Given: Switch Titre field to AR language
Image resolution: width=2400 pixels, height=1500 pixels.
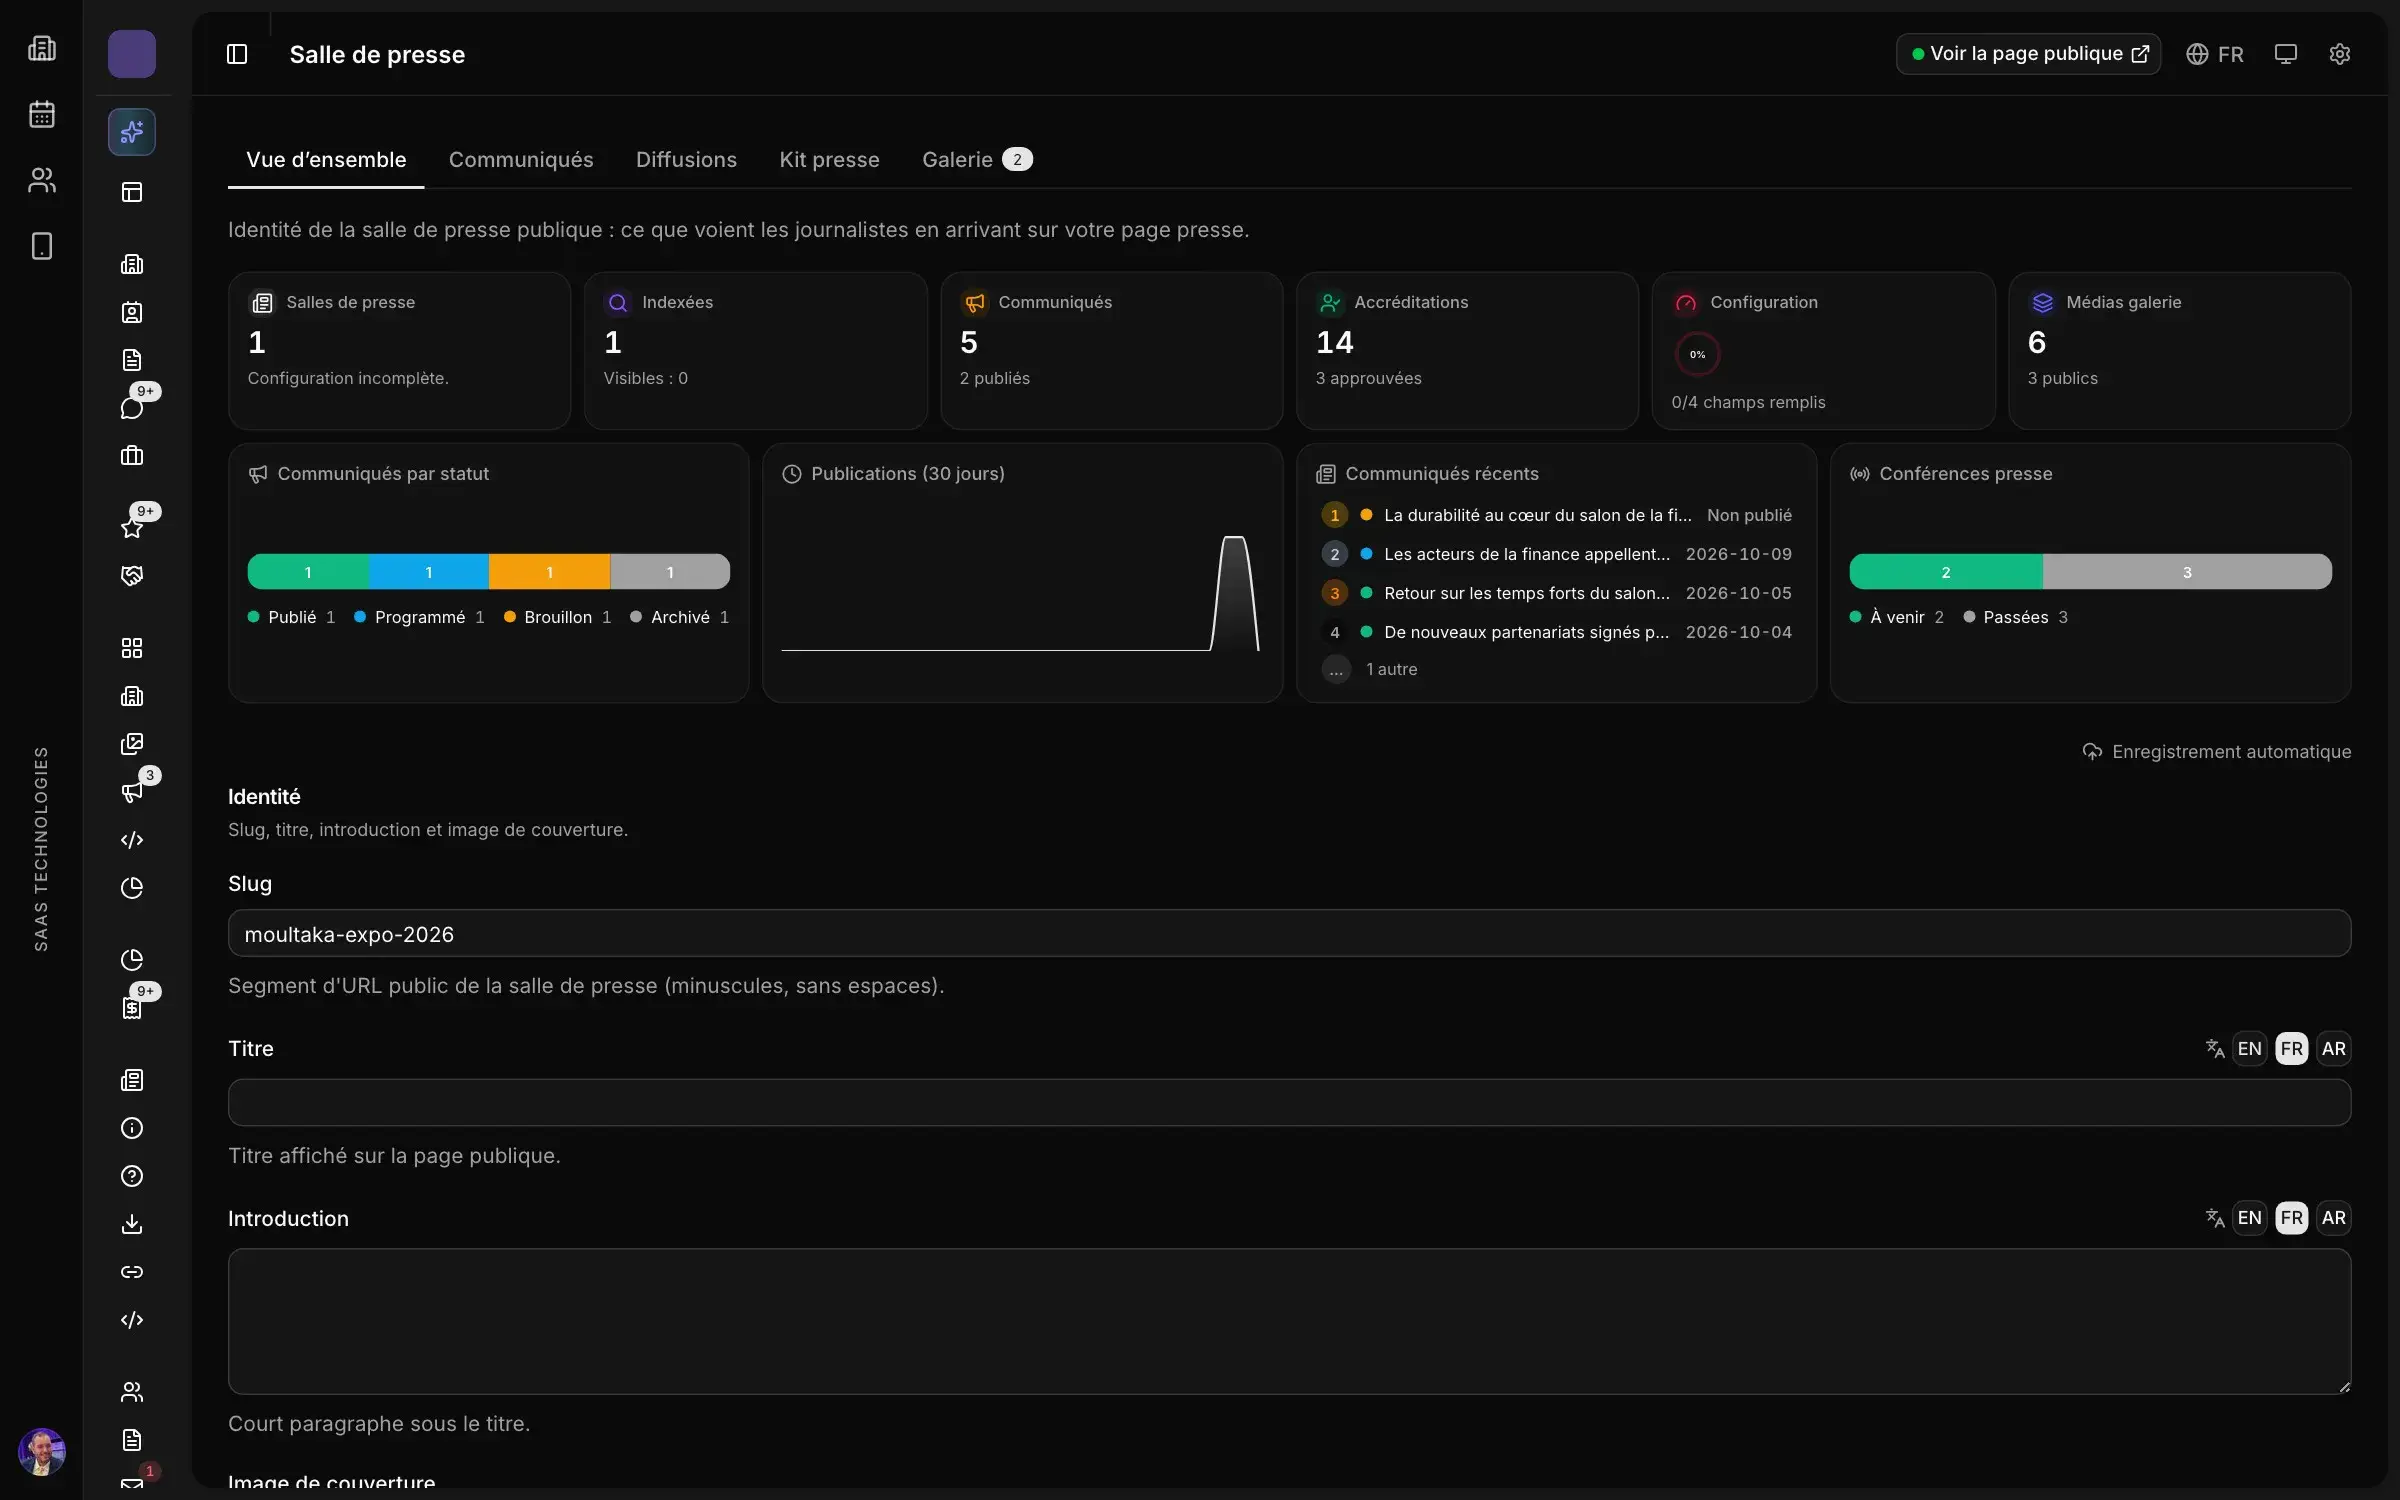Looking at the screenshot, I should pyautogui.click(x=2334, y=1049).
